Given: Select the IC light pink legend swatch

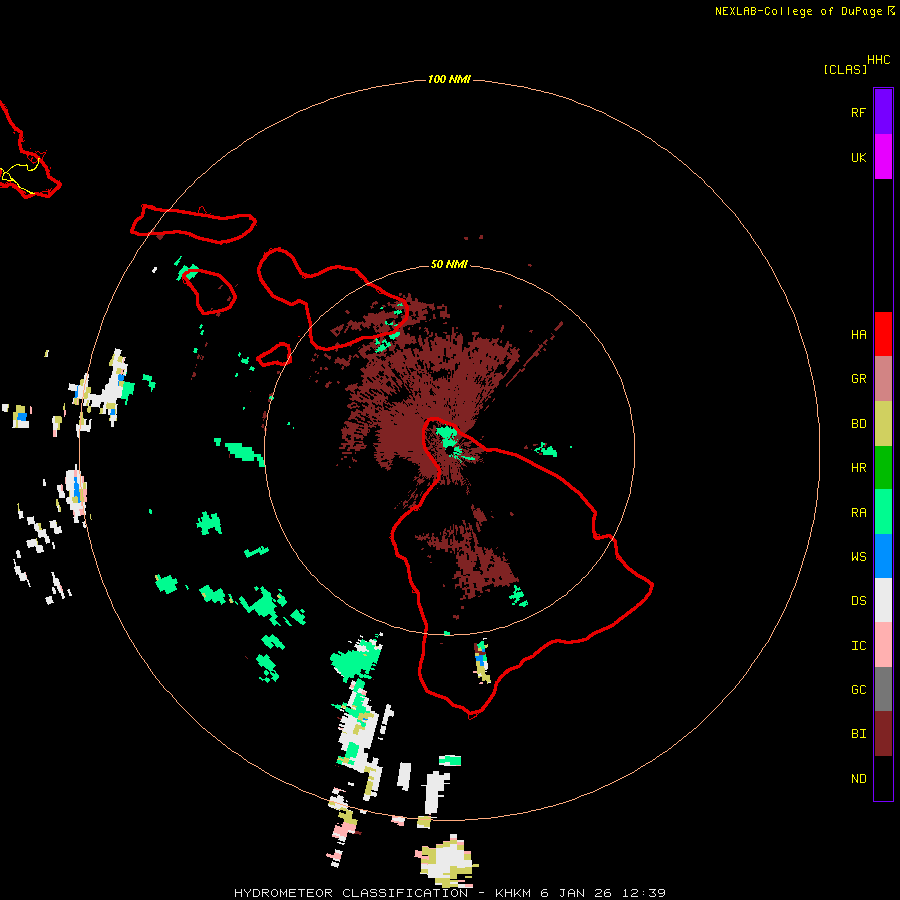Looking at the screenshot, I should (883, 645).
